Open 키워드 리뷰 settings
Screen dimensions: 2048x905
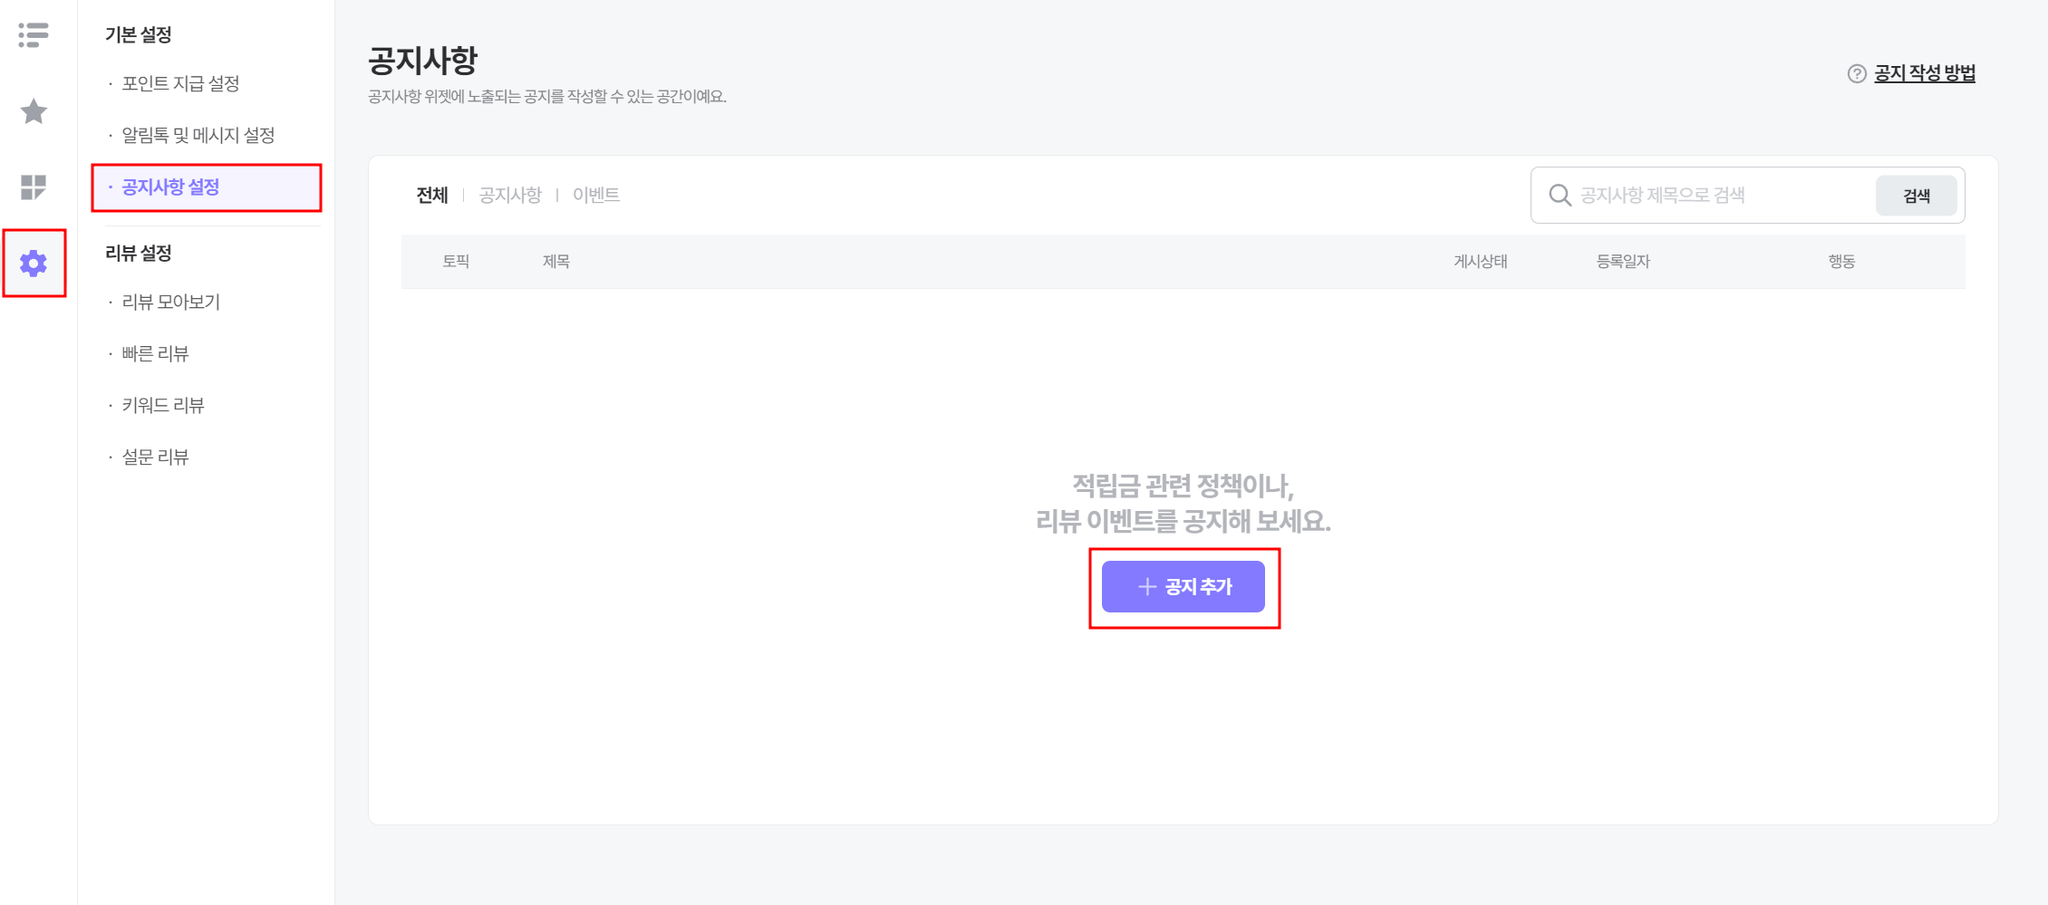coord(163,405)
